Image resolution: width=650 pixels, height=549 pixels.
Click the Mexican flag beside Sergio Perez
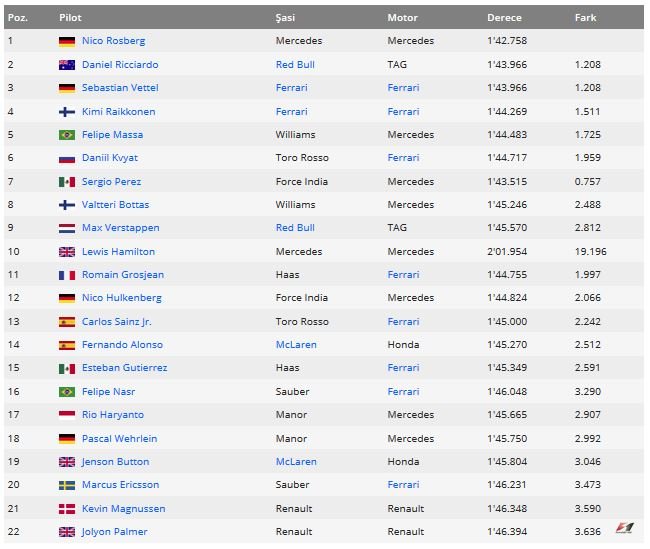(x=67, y=182)
